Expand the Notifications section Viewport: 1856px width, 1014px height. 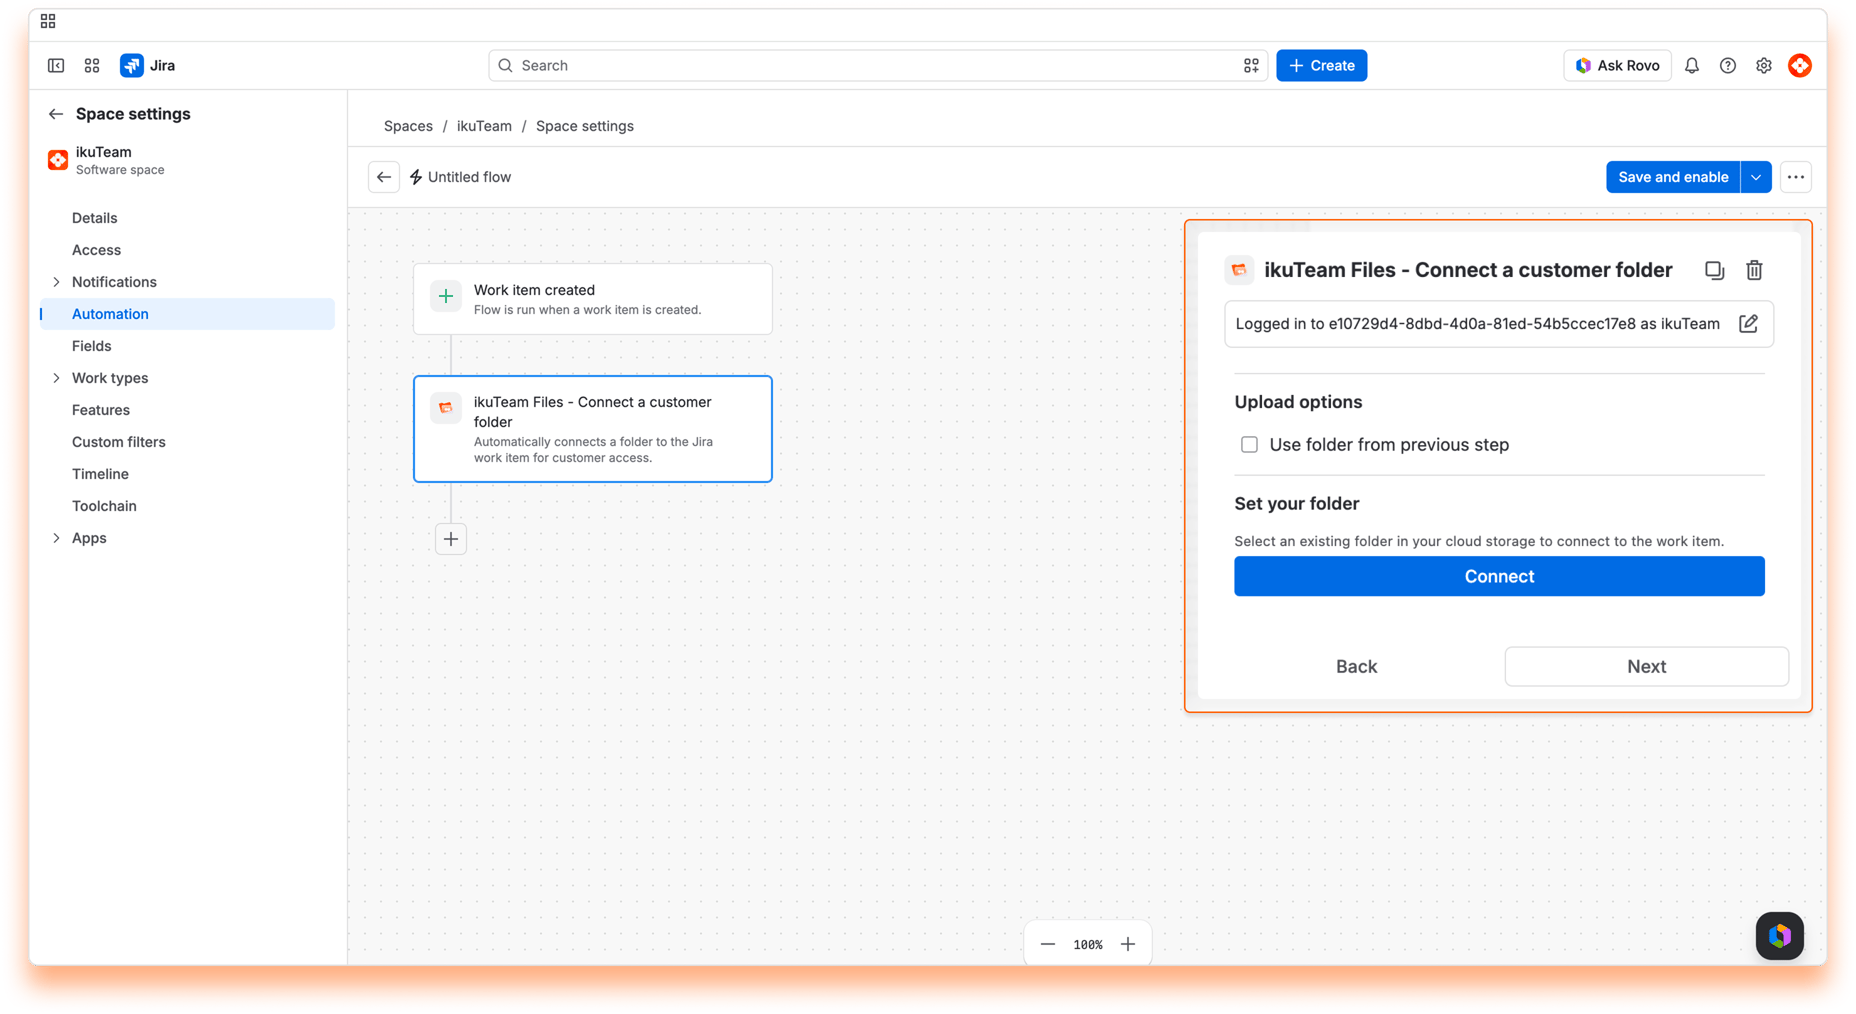pos(56,282)
